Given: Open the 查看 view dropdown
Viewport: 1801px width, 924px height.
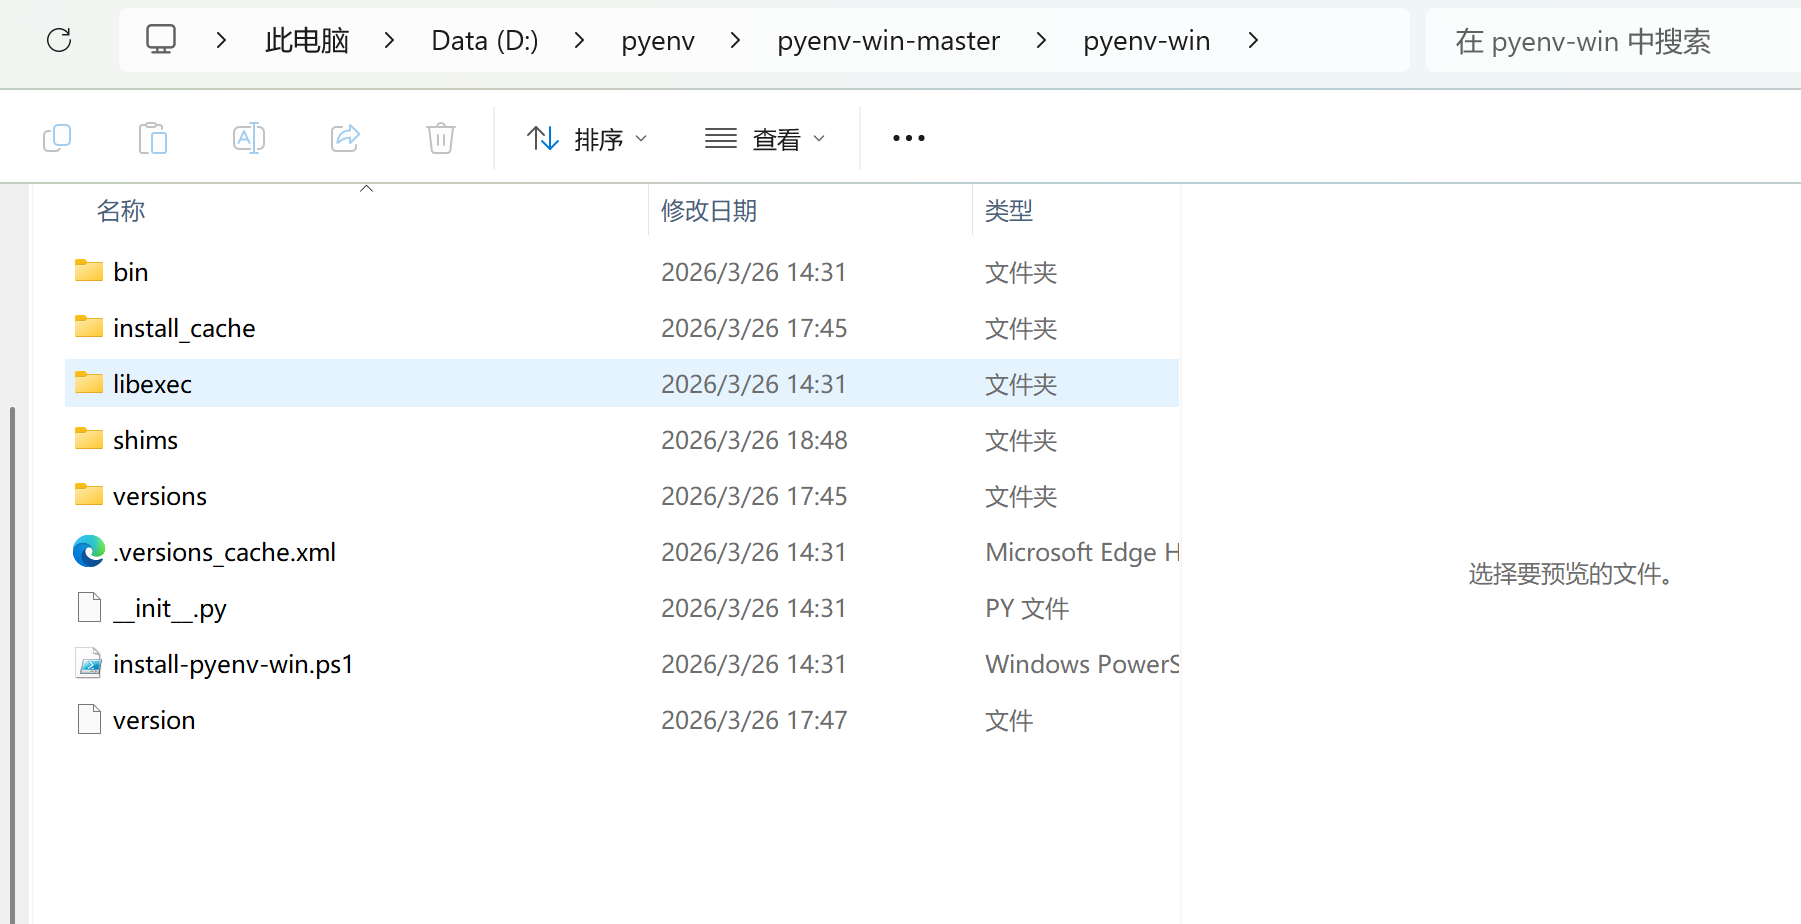Looking at the screenshot, I should [x=765, y=138].
